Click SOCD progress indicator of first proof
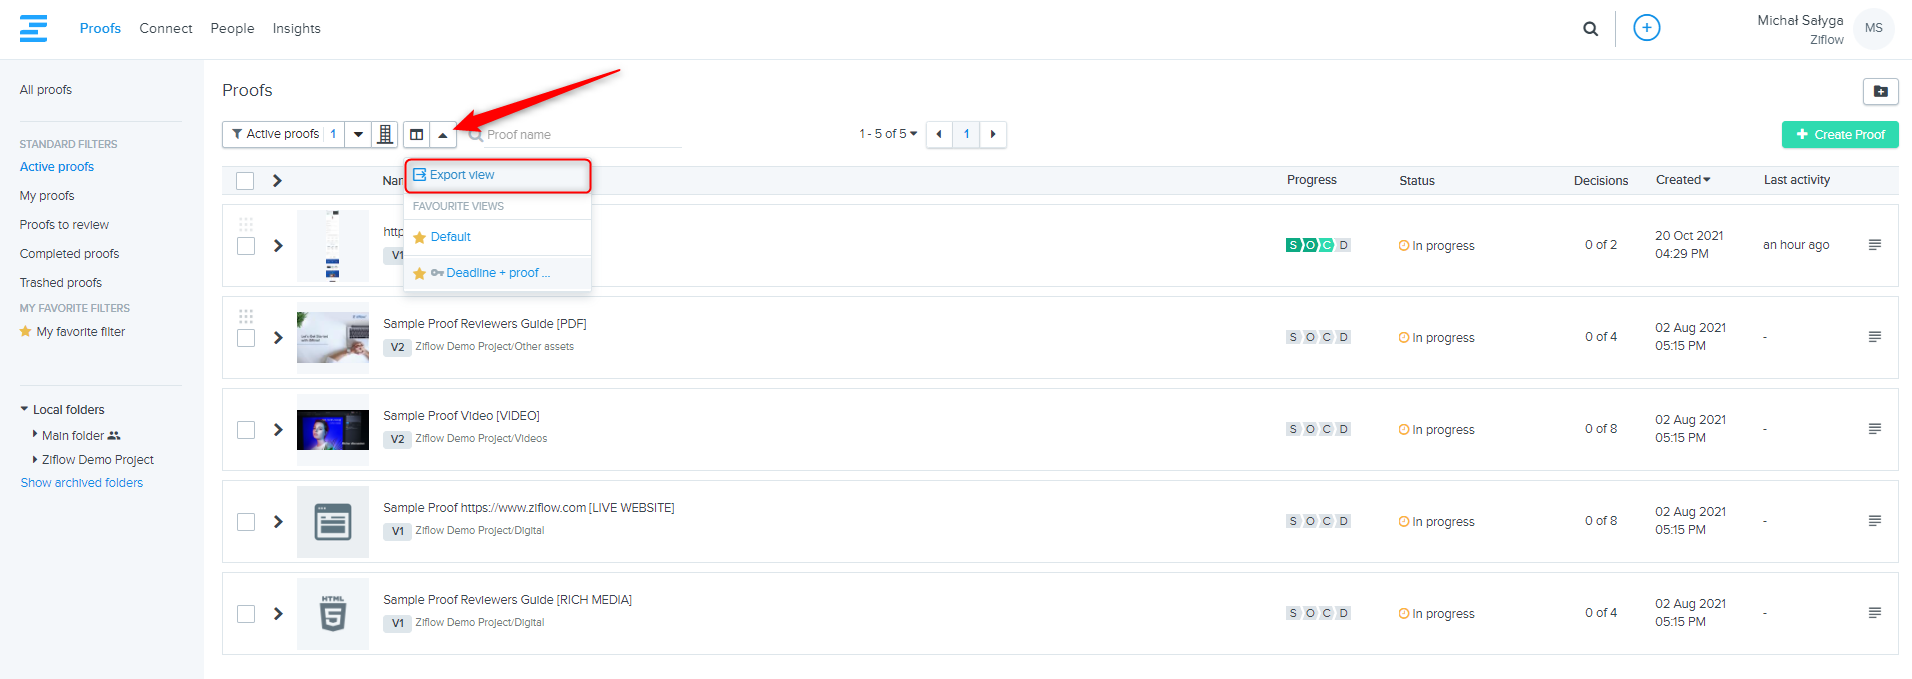This screenshot has height=679, width=1912. pyautogui.click(x=1318, y=245)
